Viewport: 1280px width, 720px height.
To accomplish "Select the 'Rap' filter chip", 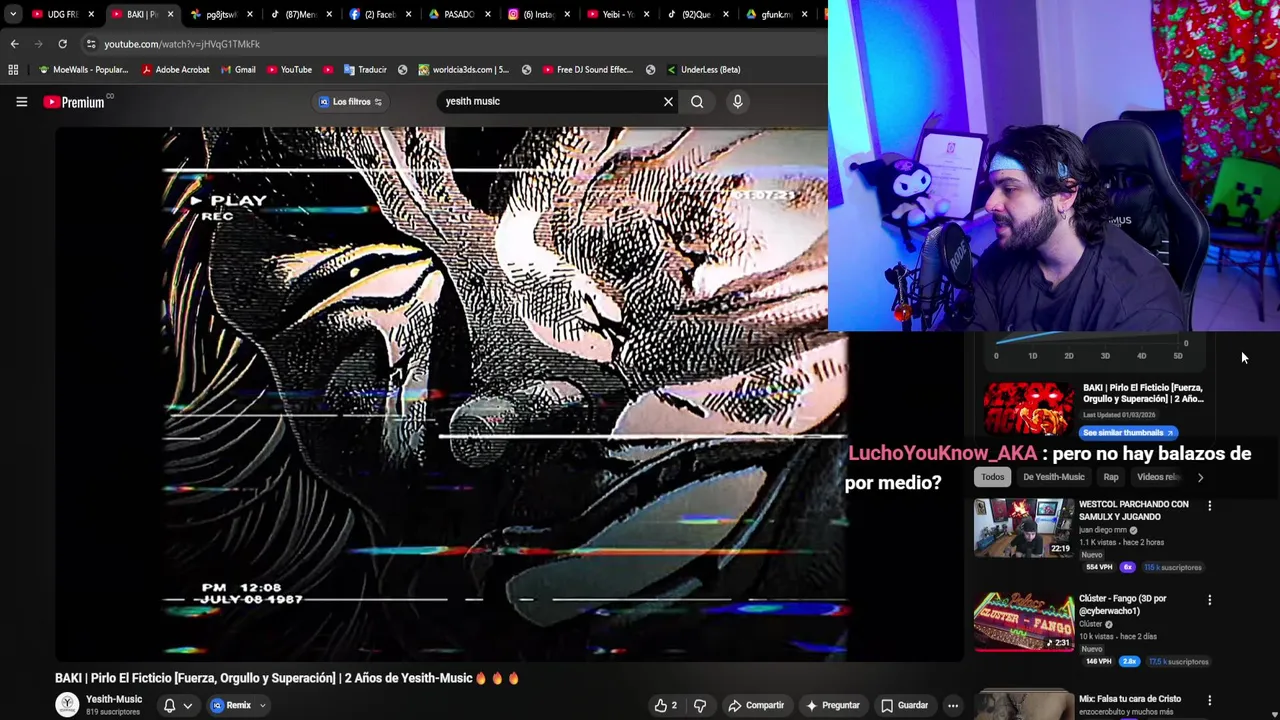I will 1110,477.
